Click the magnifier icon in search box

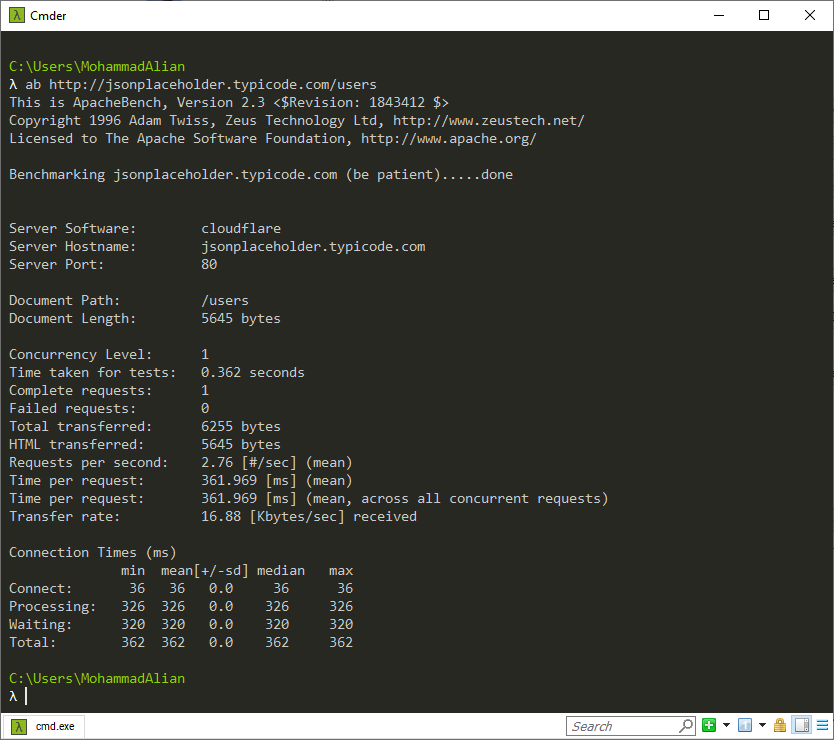click(686, 726)
